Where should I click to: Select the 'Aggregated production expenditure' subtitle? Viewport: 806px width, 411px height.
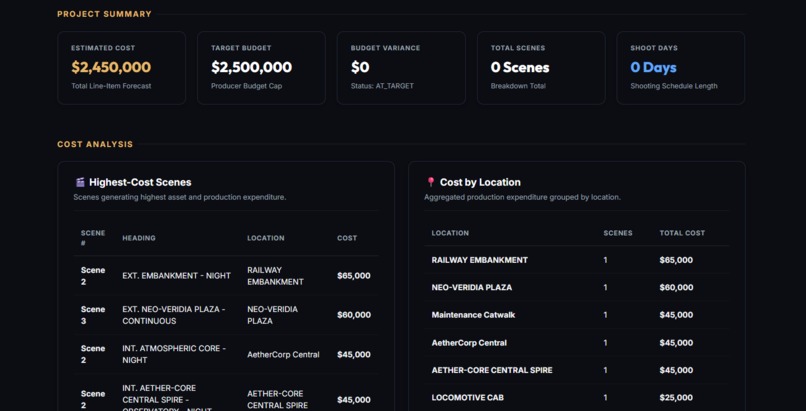522,197
